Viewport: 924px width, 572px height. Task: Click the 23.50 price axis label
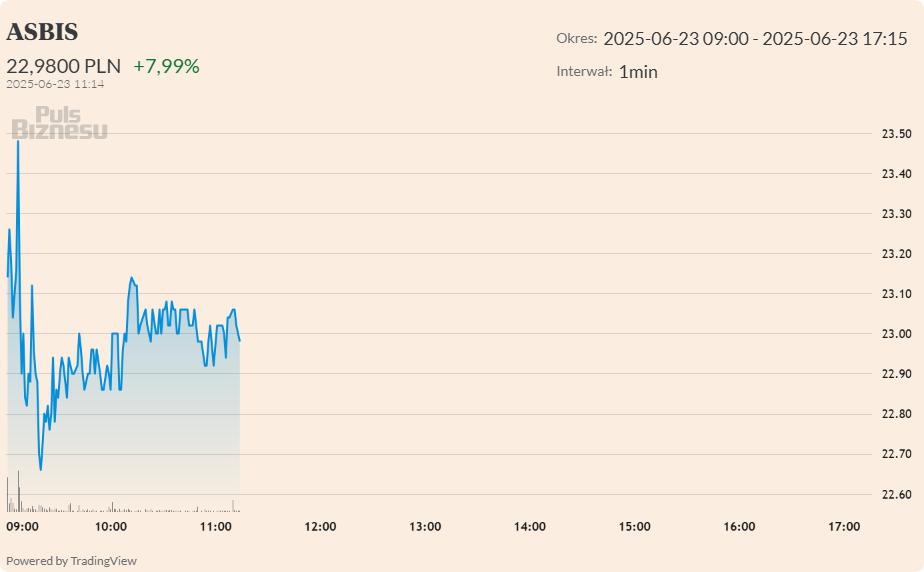896,134
